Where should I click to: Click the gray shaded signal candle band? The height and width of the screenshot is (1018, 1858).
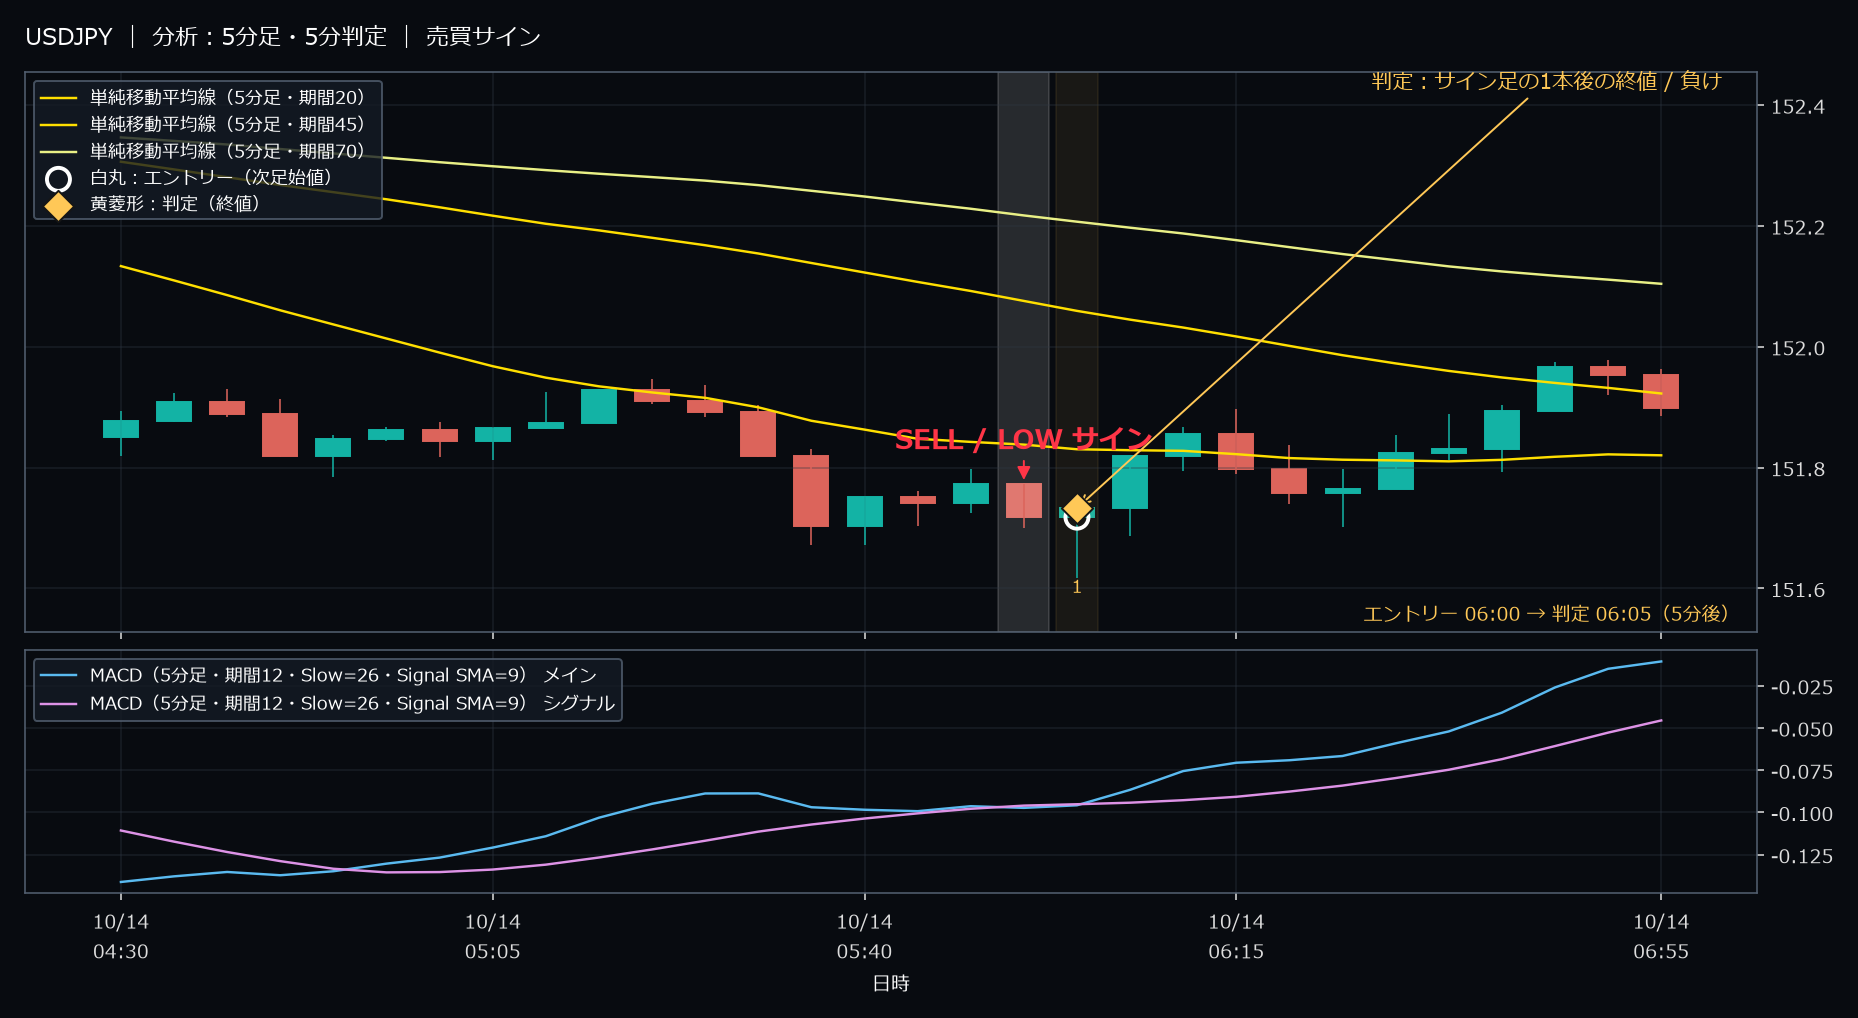click(1023, 351)
